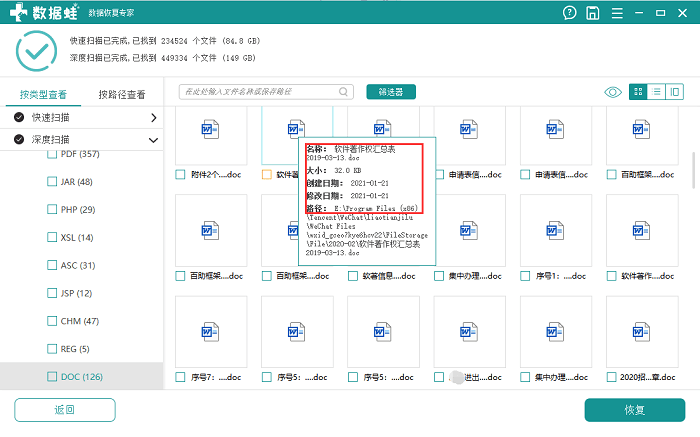The image size is (700, 437).
Task: Toggle the preview eye icon
Action: point(612,92)
